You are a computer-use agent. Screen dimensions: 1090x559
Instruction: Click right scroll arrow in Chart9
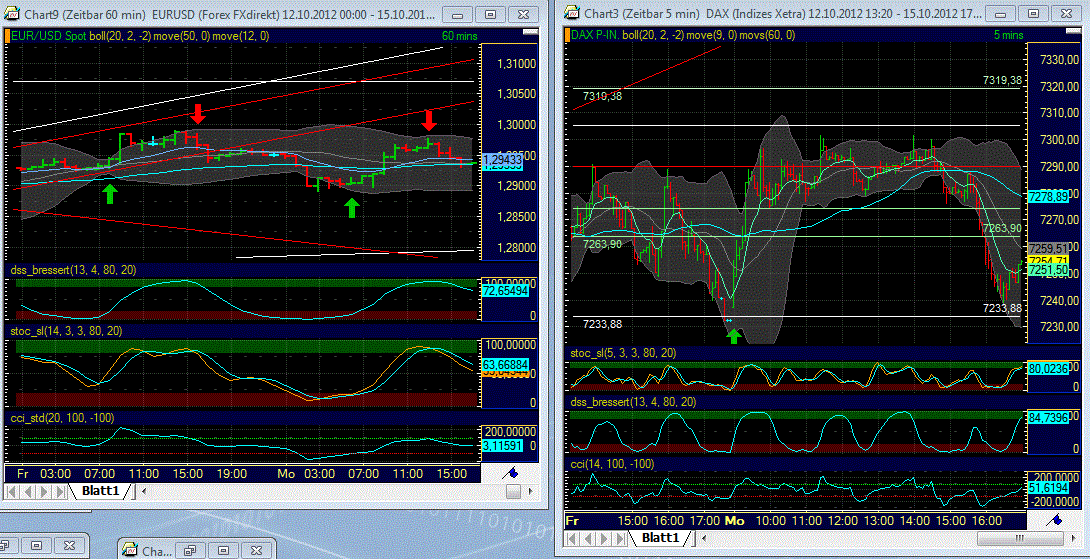[x=532, y=491]
